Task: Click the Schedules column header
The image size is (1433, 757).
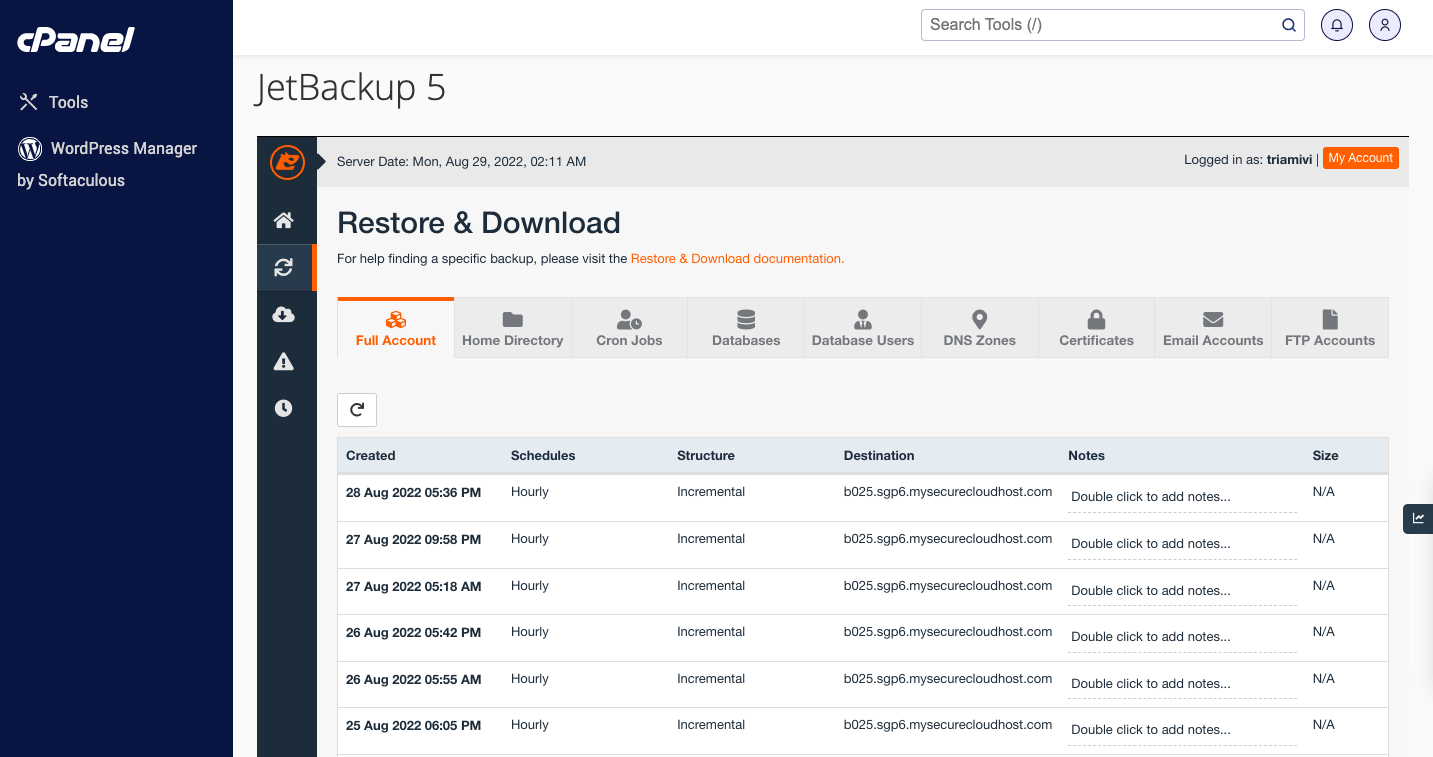Action: click(x=543, y=455)
